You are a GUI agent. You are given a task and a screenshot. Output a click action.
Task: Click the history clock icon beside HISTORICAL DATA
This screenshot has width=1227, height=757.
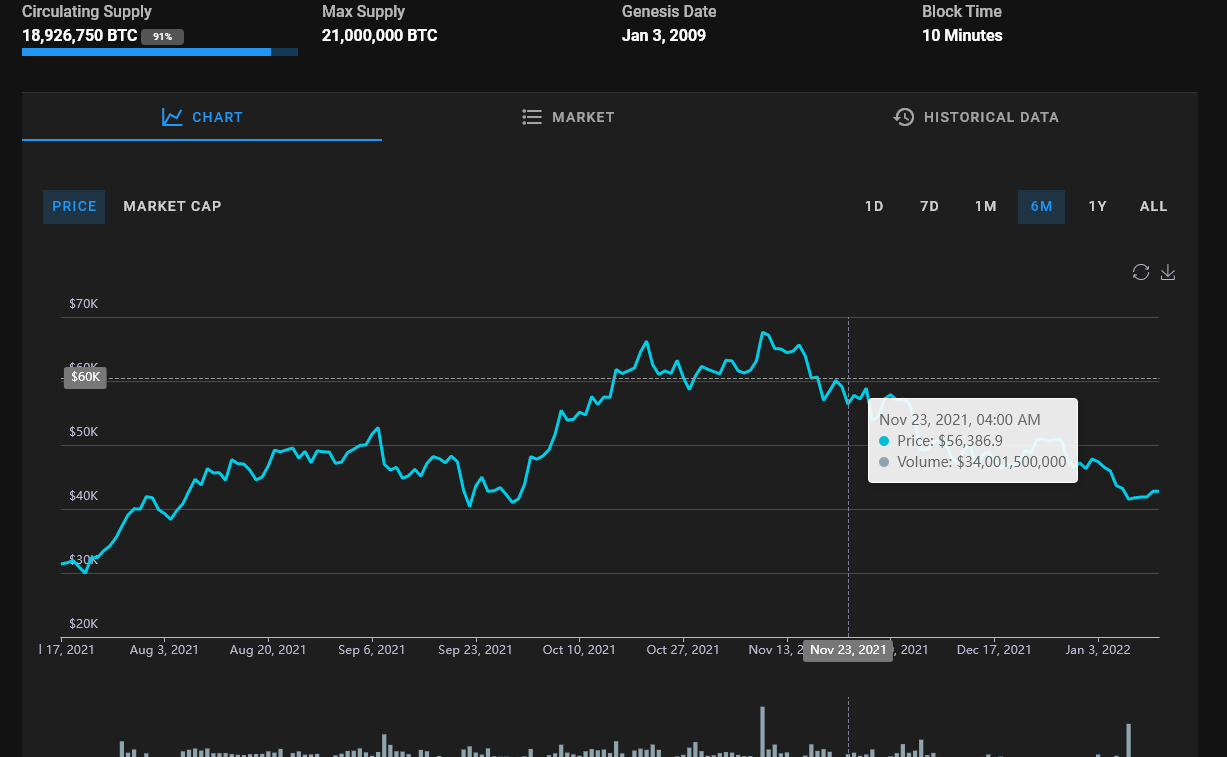coord(903,117)
